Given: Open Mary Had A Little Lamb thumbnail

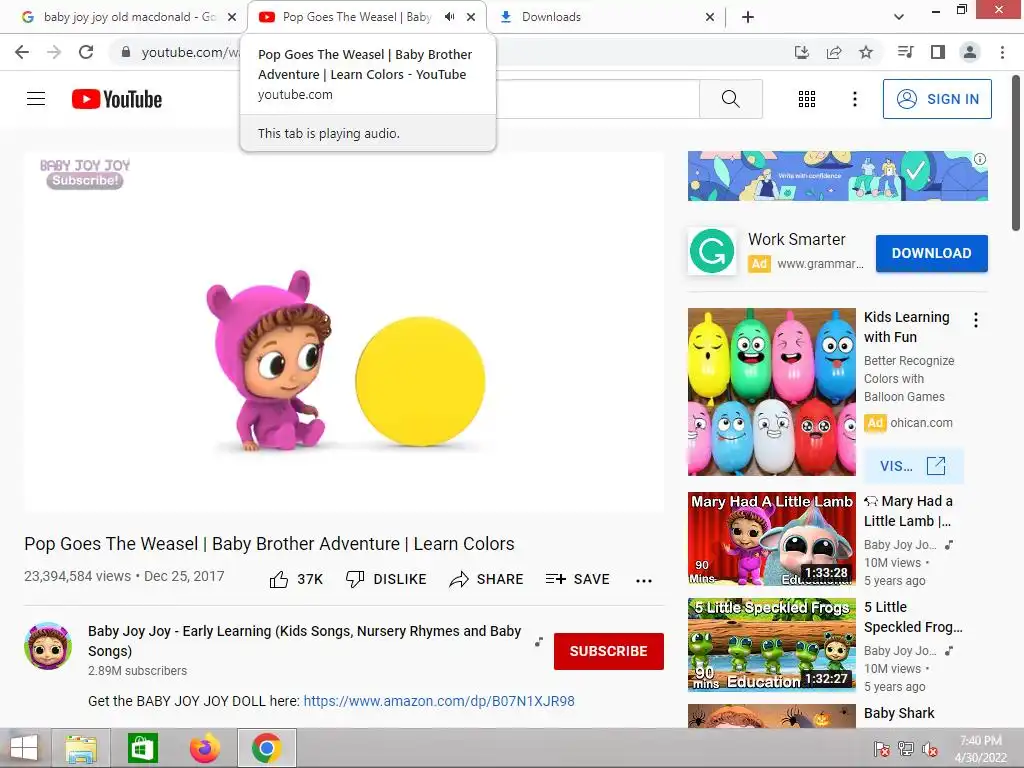Looking at the screenshot, I should tap(771, 539).
